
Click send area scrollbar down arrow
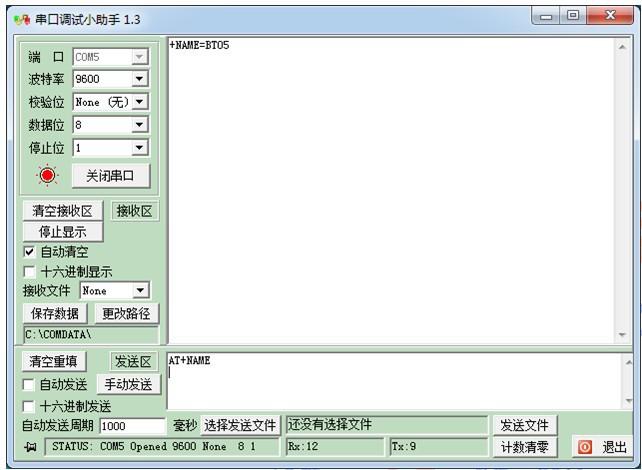628,401
